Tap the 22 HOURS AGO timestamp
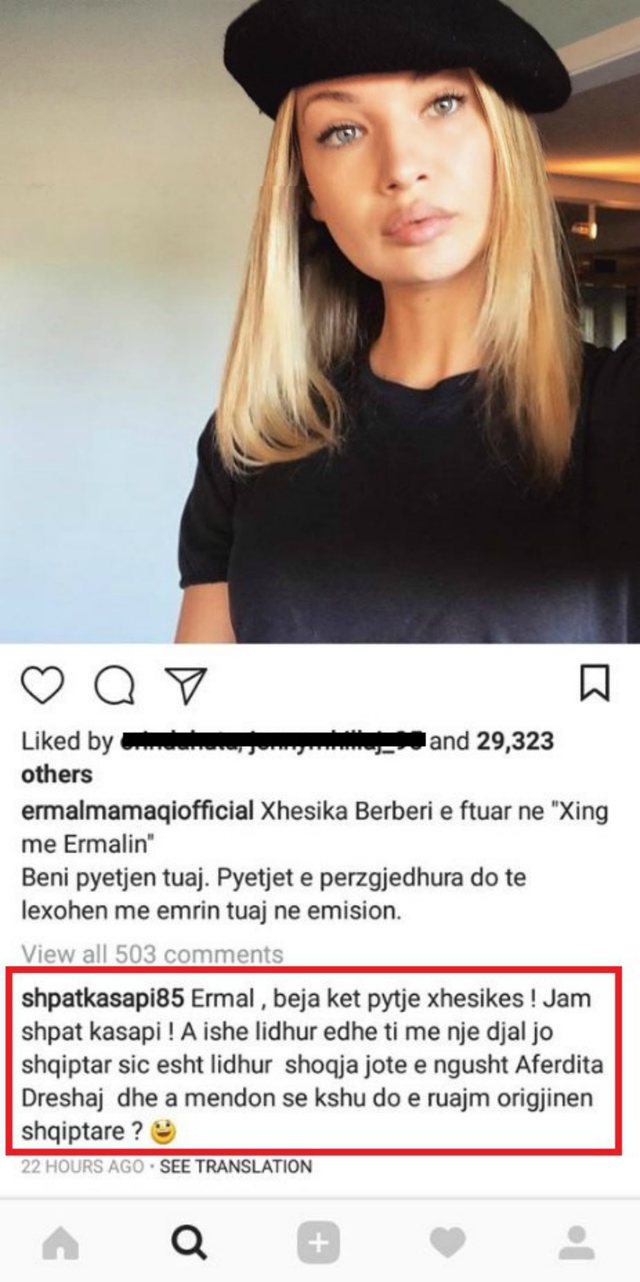 82,1166
